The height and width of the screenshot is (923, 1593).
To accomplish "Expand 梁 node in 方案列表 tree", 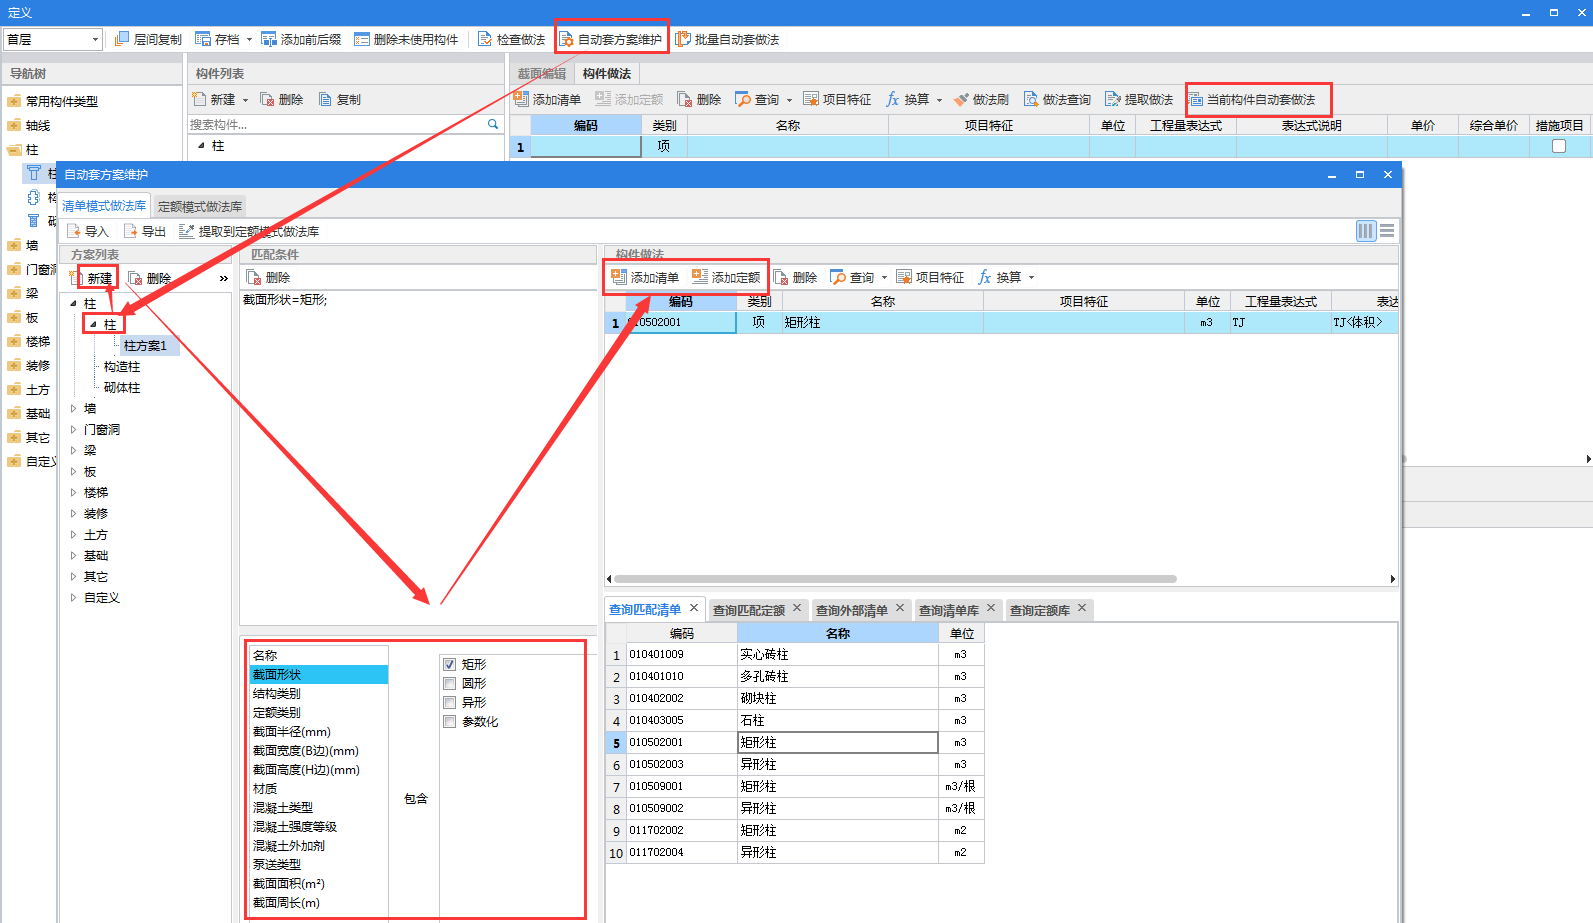I will point(73,450).
